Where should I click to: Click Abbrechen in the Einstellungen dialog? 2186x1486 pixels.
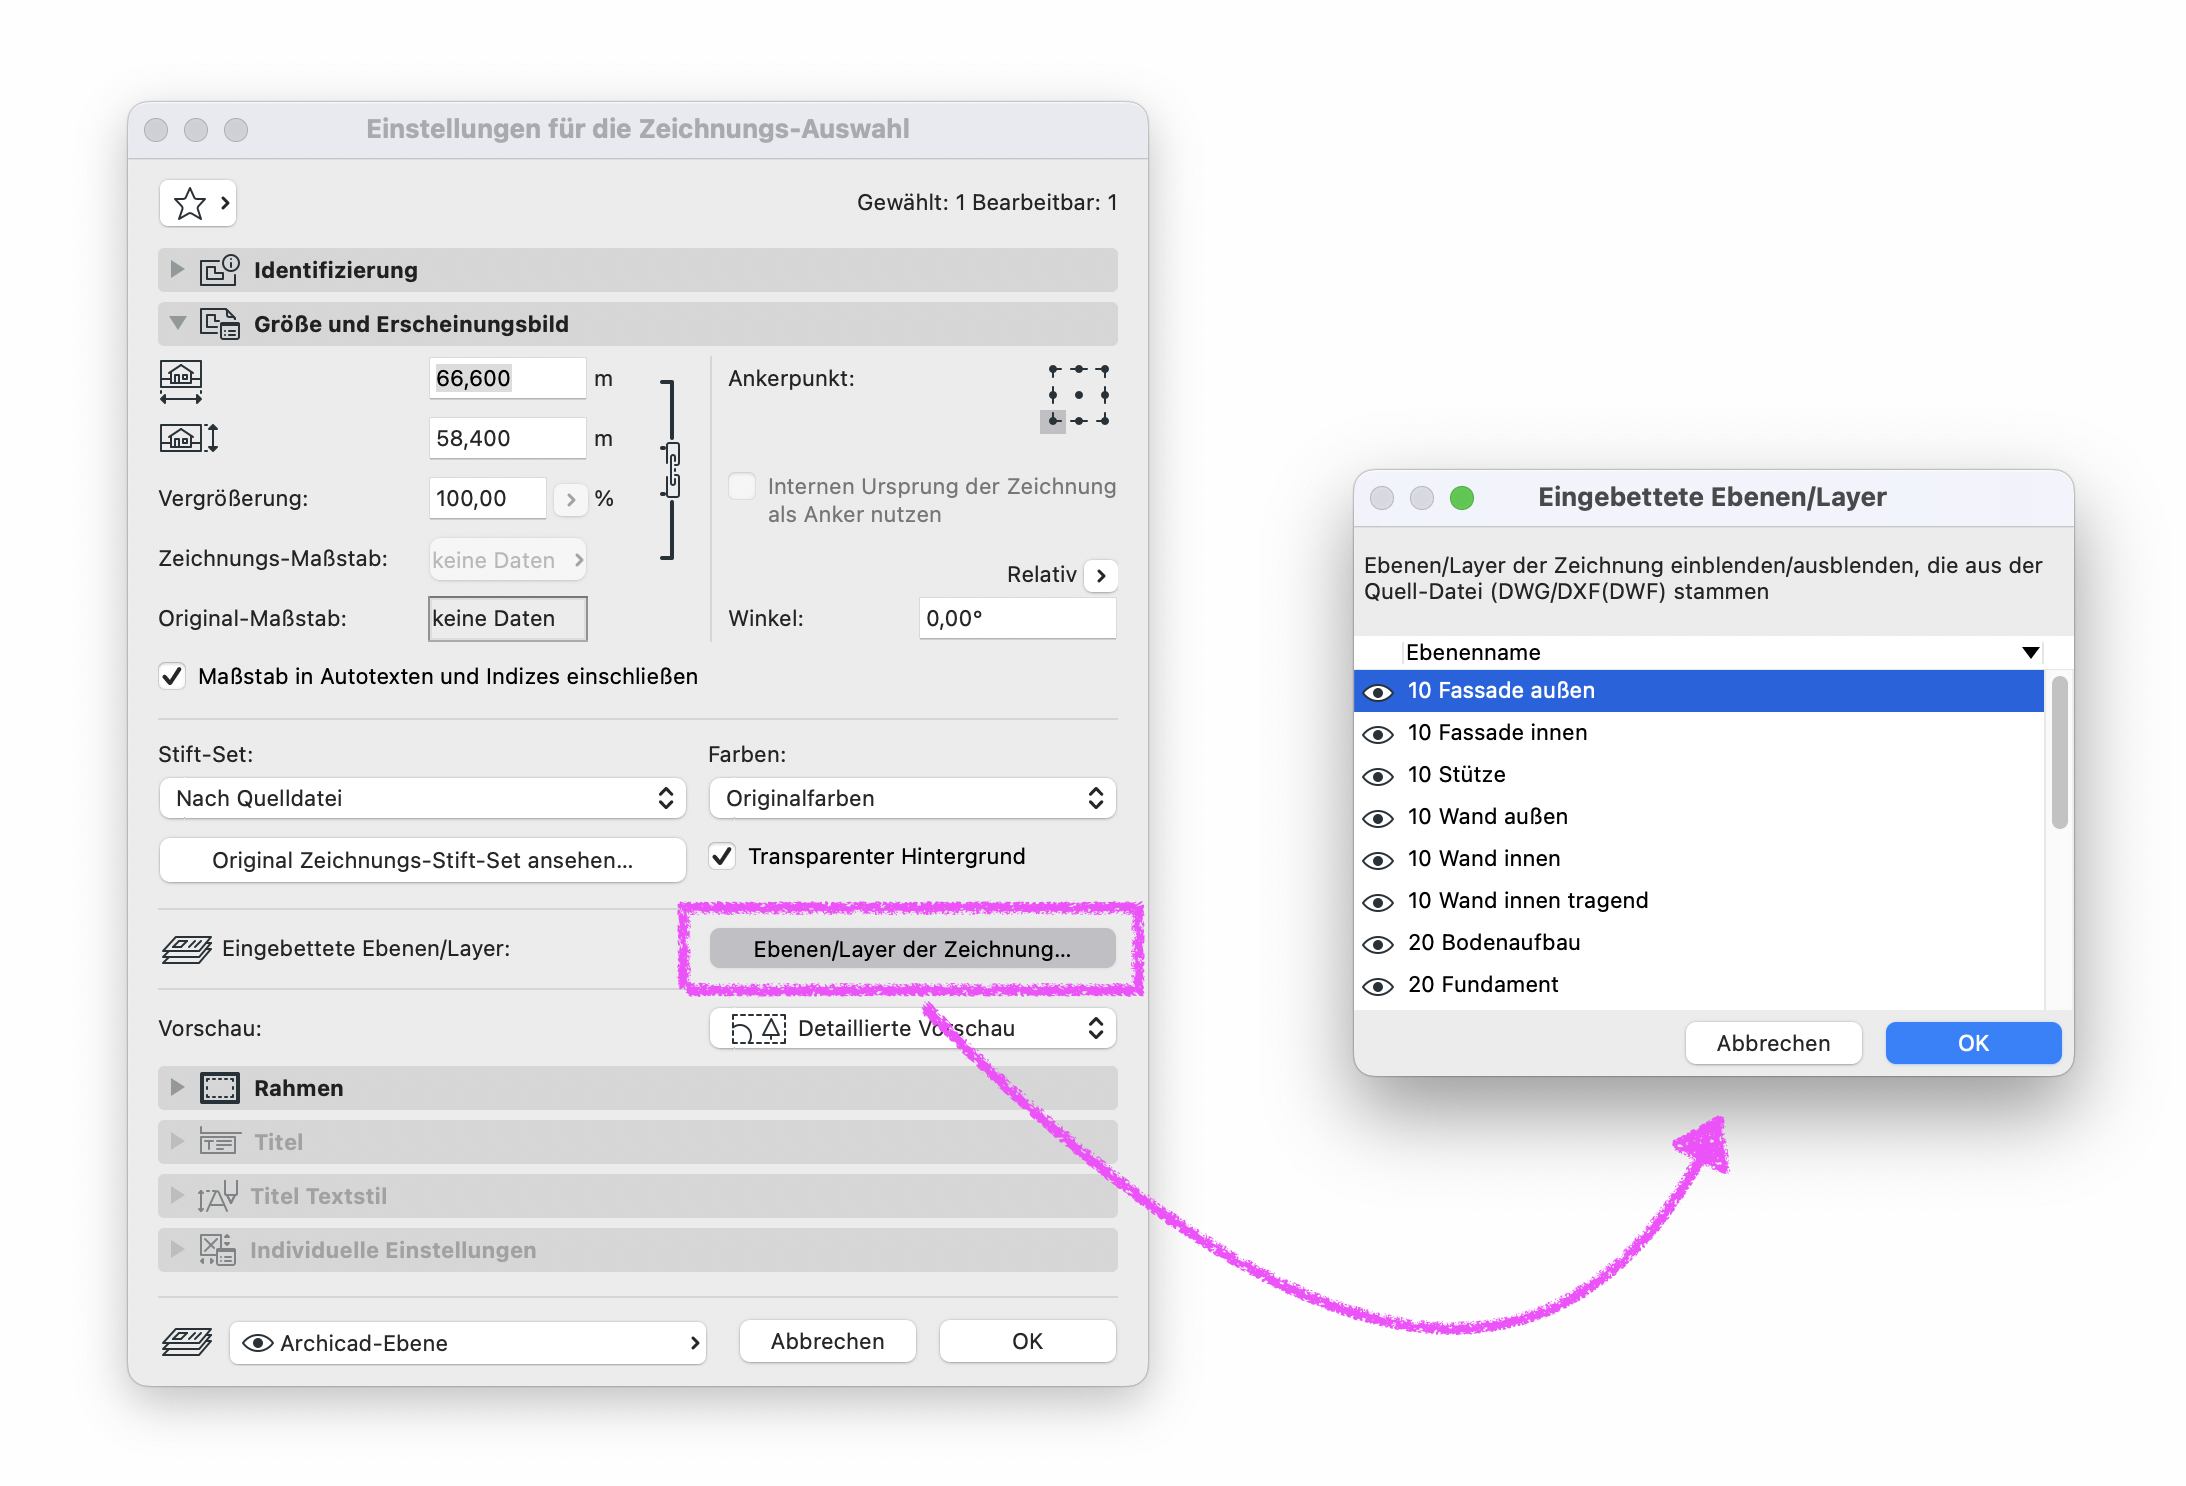[828, 1341]
